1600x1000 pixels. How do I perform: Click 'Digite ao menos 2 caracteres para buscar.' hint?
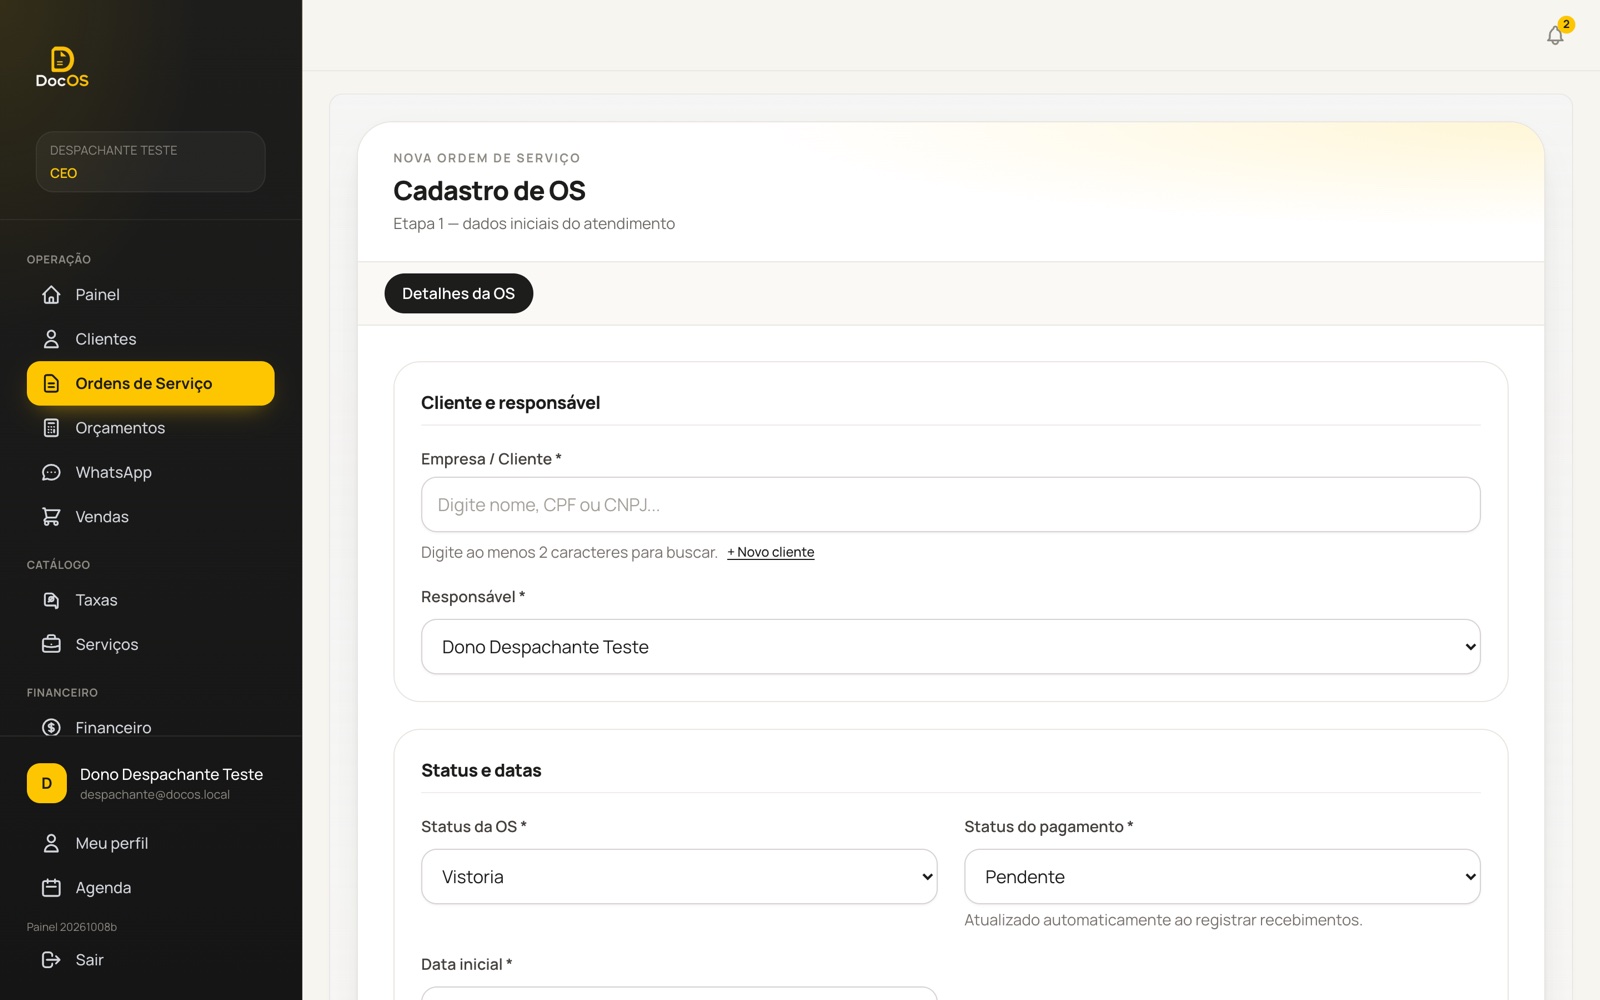click(x=569, y=552)
